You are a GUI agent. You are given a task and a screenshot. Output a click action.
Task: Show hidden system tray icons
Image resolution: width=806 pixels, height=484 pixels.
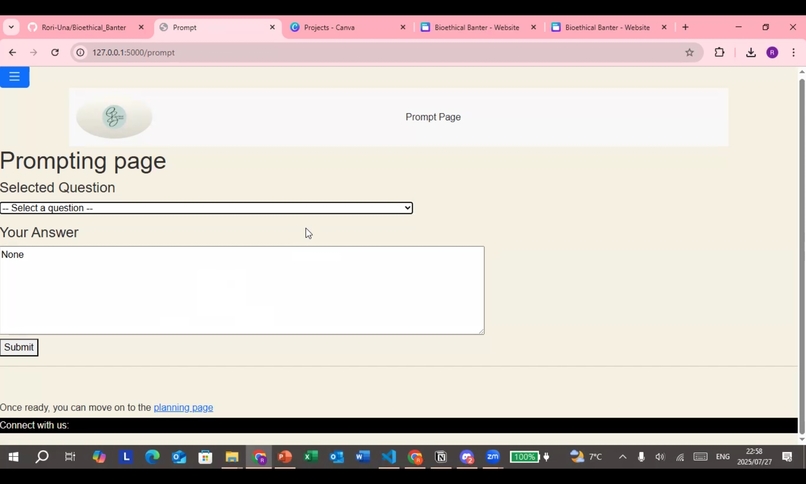[622, 457]
